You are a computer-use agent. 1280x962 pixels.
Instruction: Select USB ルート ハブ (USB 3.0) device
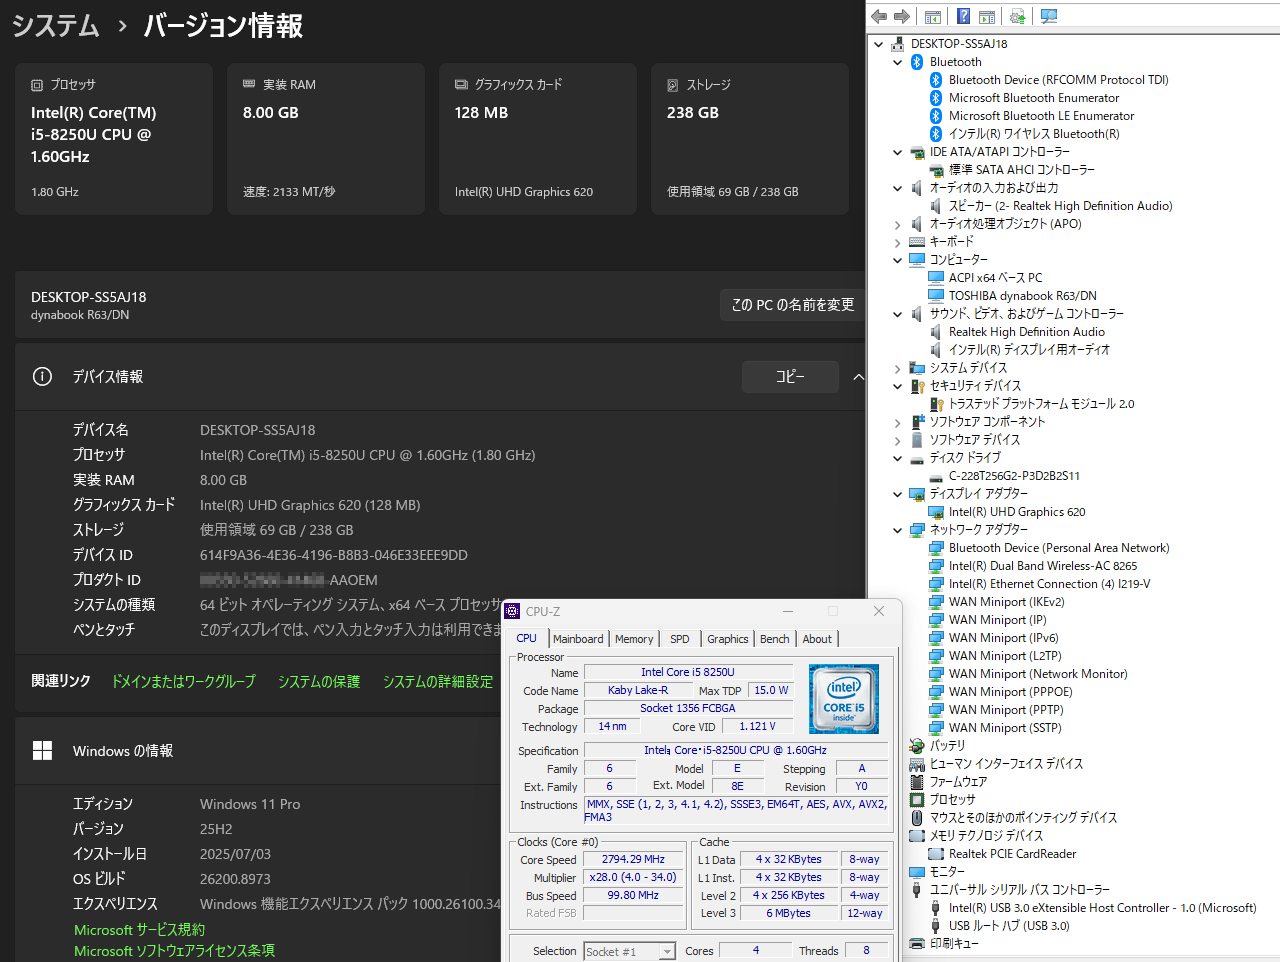click(x=1009, y=926)
